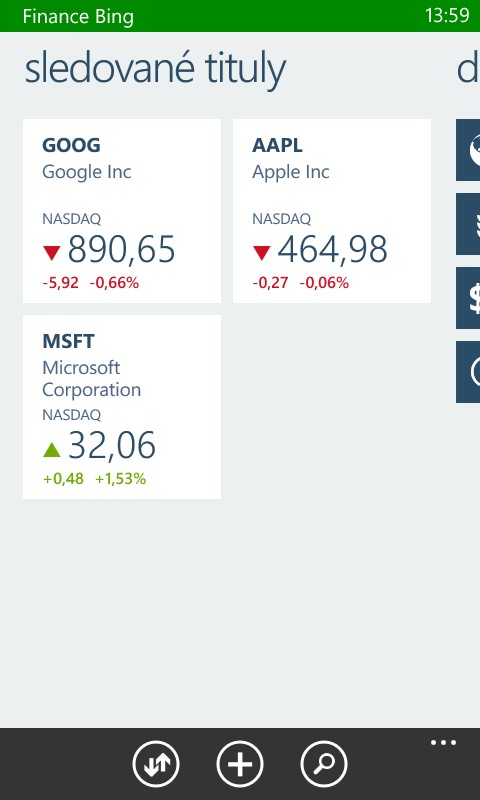Click the red down arrow beside 890,65

pos(52,253)
